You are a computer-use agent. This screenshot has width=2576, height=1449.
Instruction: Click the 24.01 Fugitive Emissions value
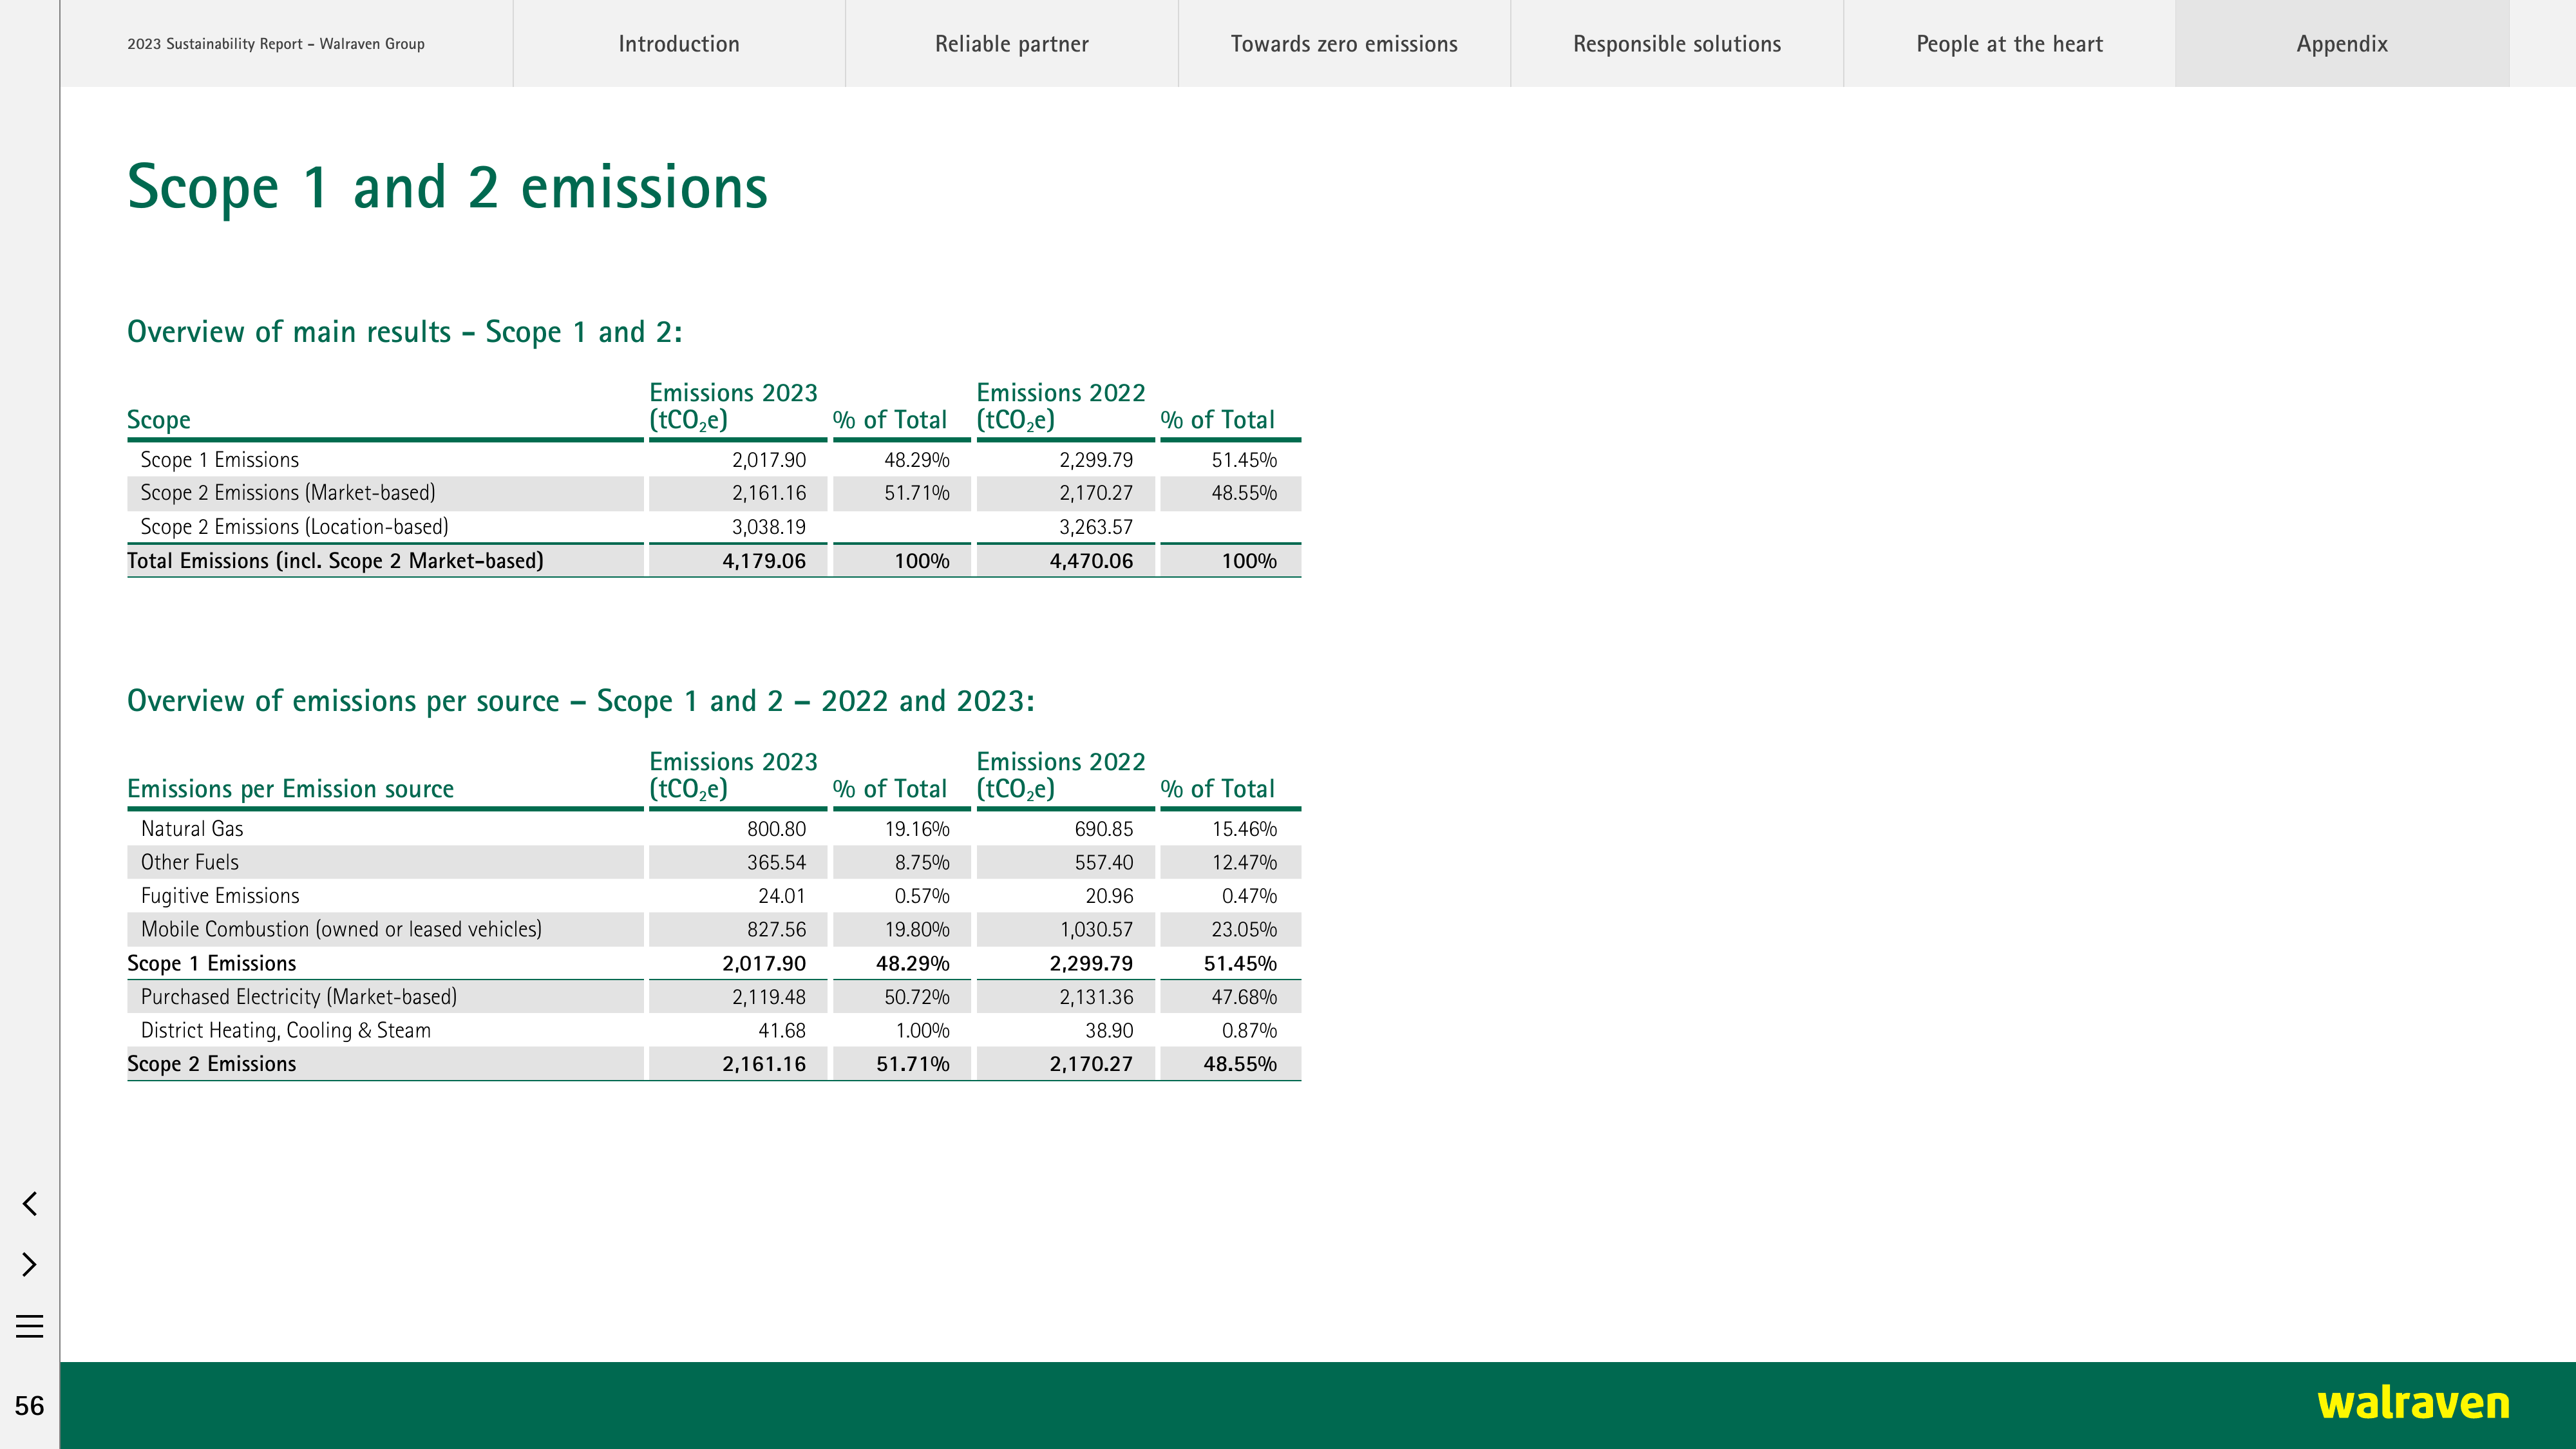[781, 896]
